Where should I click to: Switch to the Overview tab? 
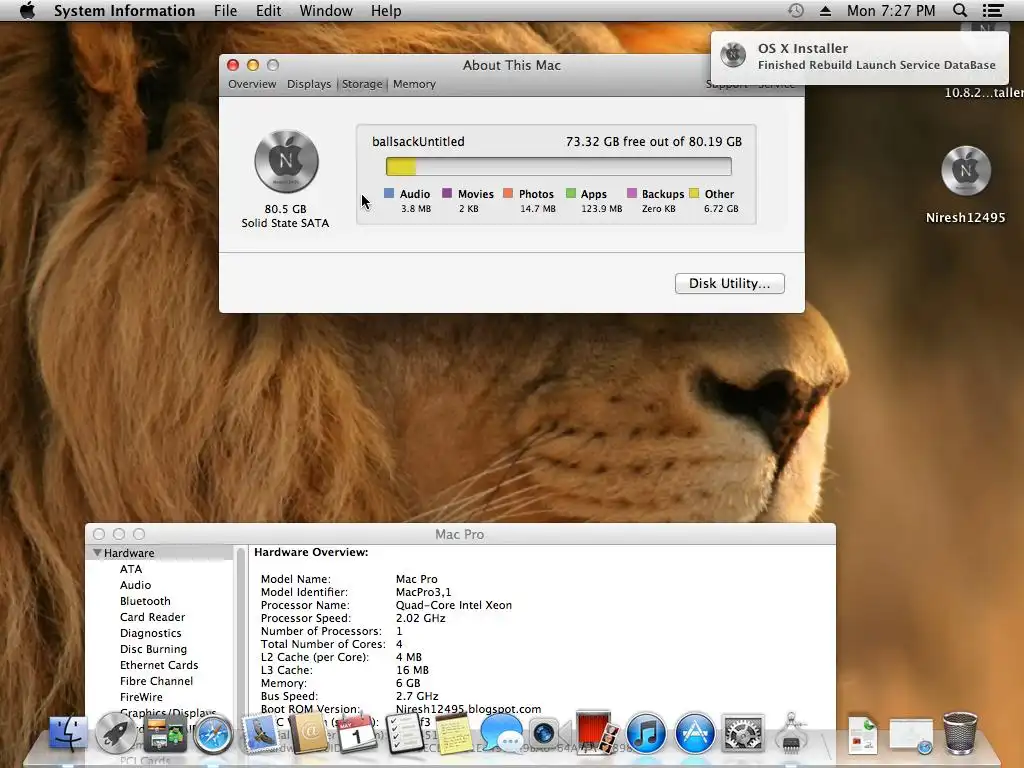coord(252,84)
